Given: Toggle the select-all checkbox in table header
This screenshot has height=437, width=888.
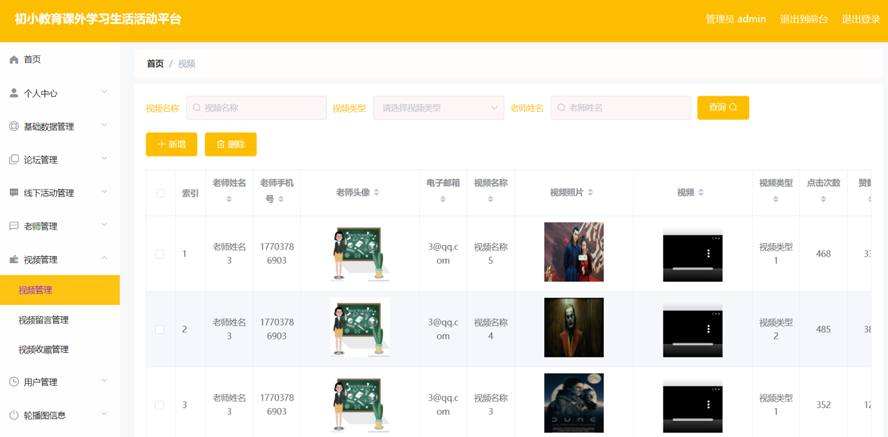Looking at the screenshot, I should 160,192.
